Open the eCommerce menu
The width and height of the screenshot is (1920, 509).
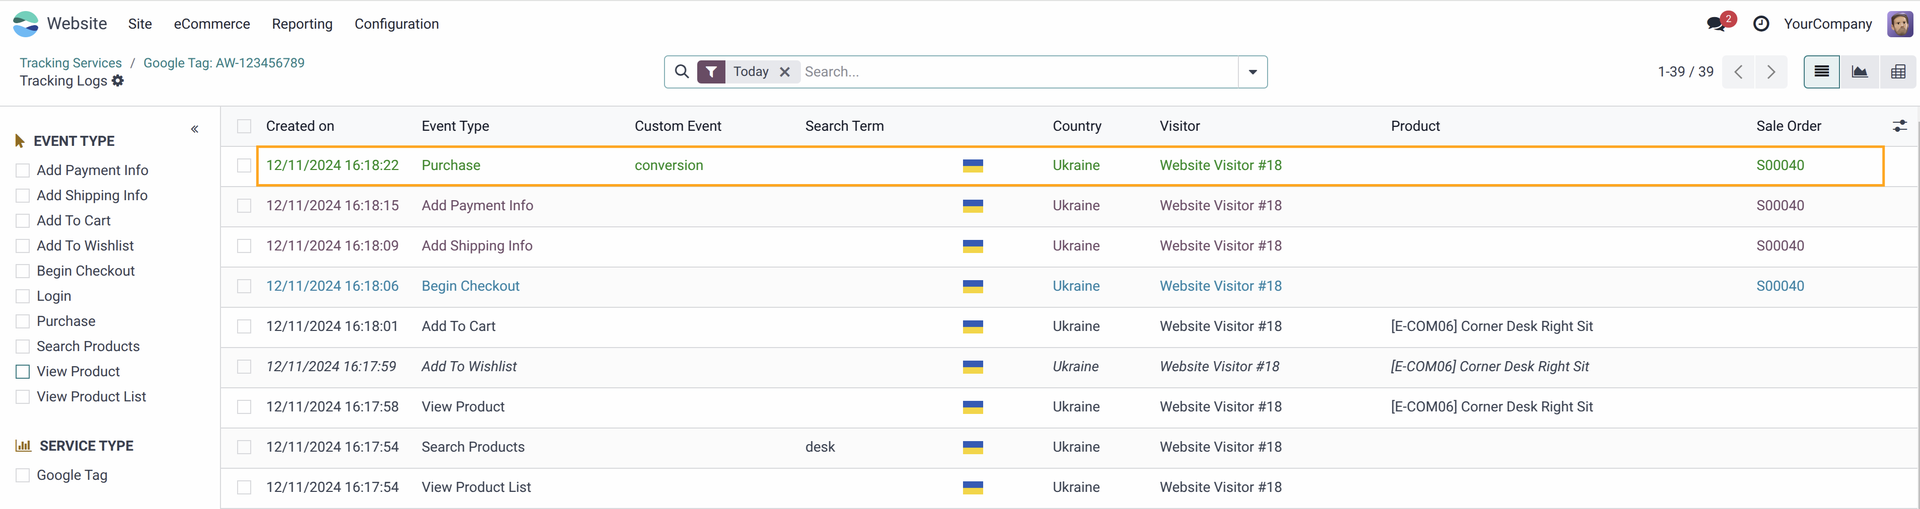[212, 24]
